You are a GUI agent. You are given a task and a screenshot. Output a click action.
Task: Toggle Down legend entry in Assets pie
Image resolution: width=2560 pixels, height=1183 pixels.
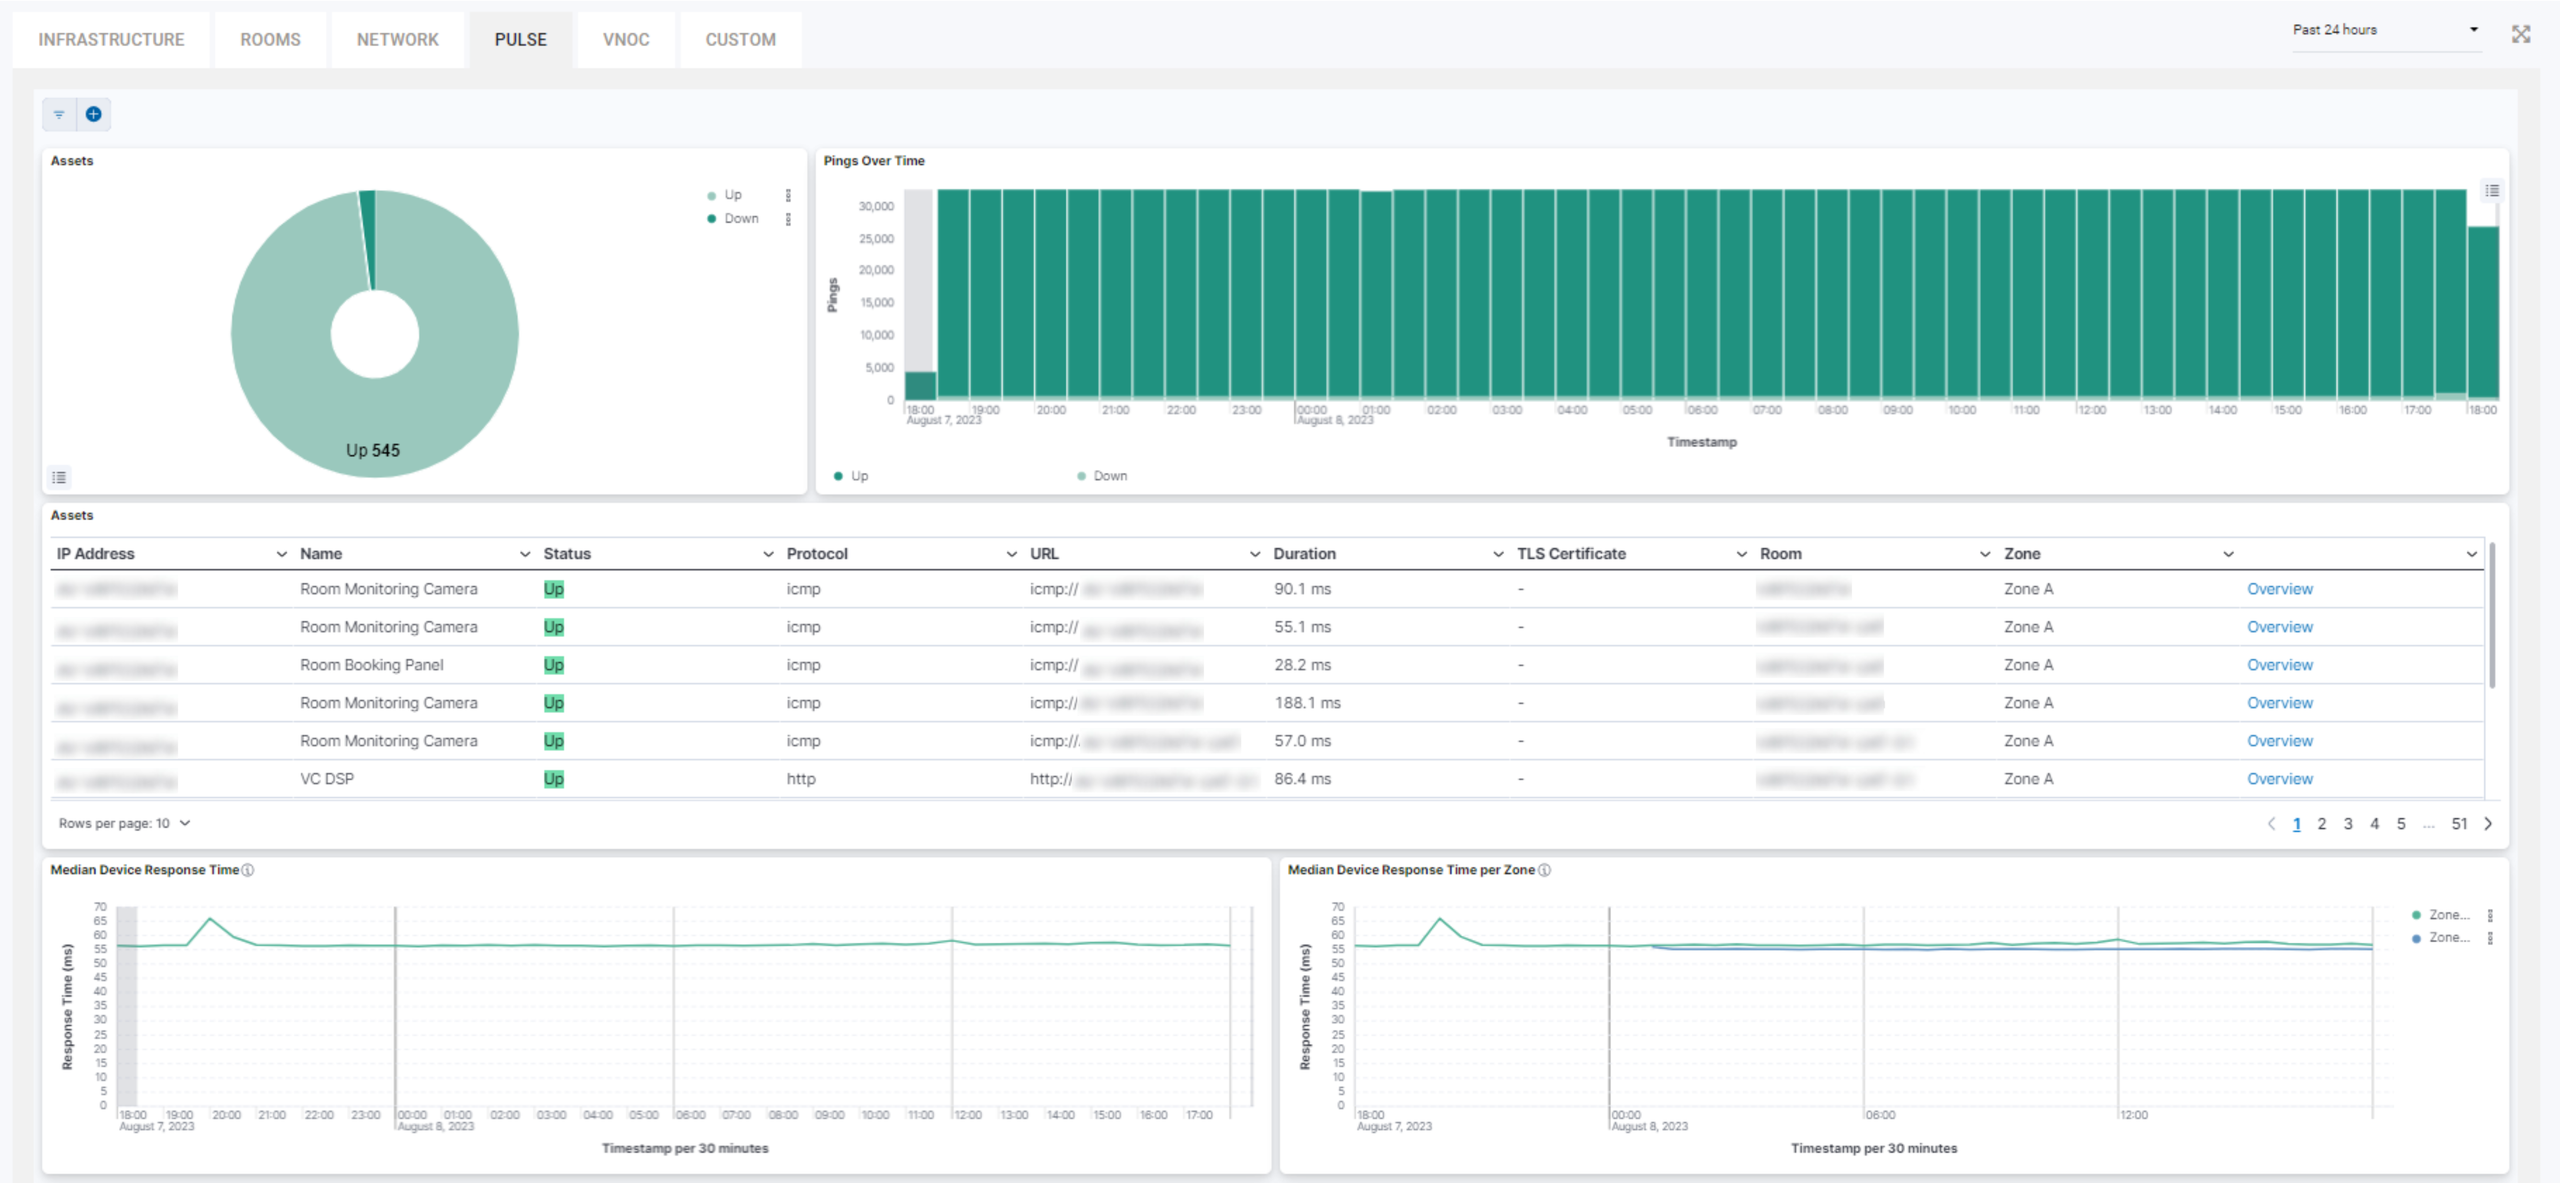pos(733,219)
